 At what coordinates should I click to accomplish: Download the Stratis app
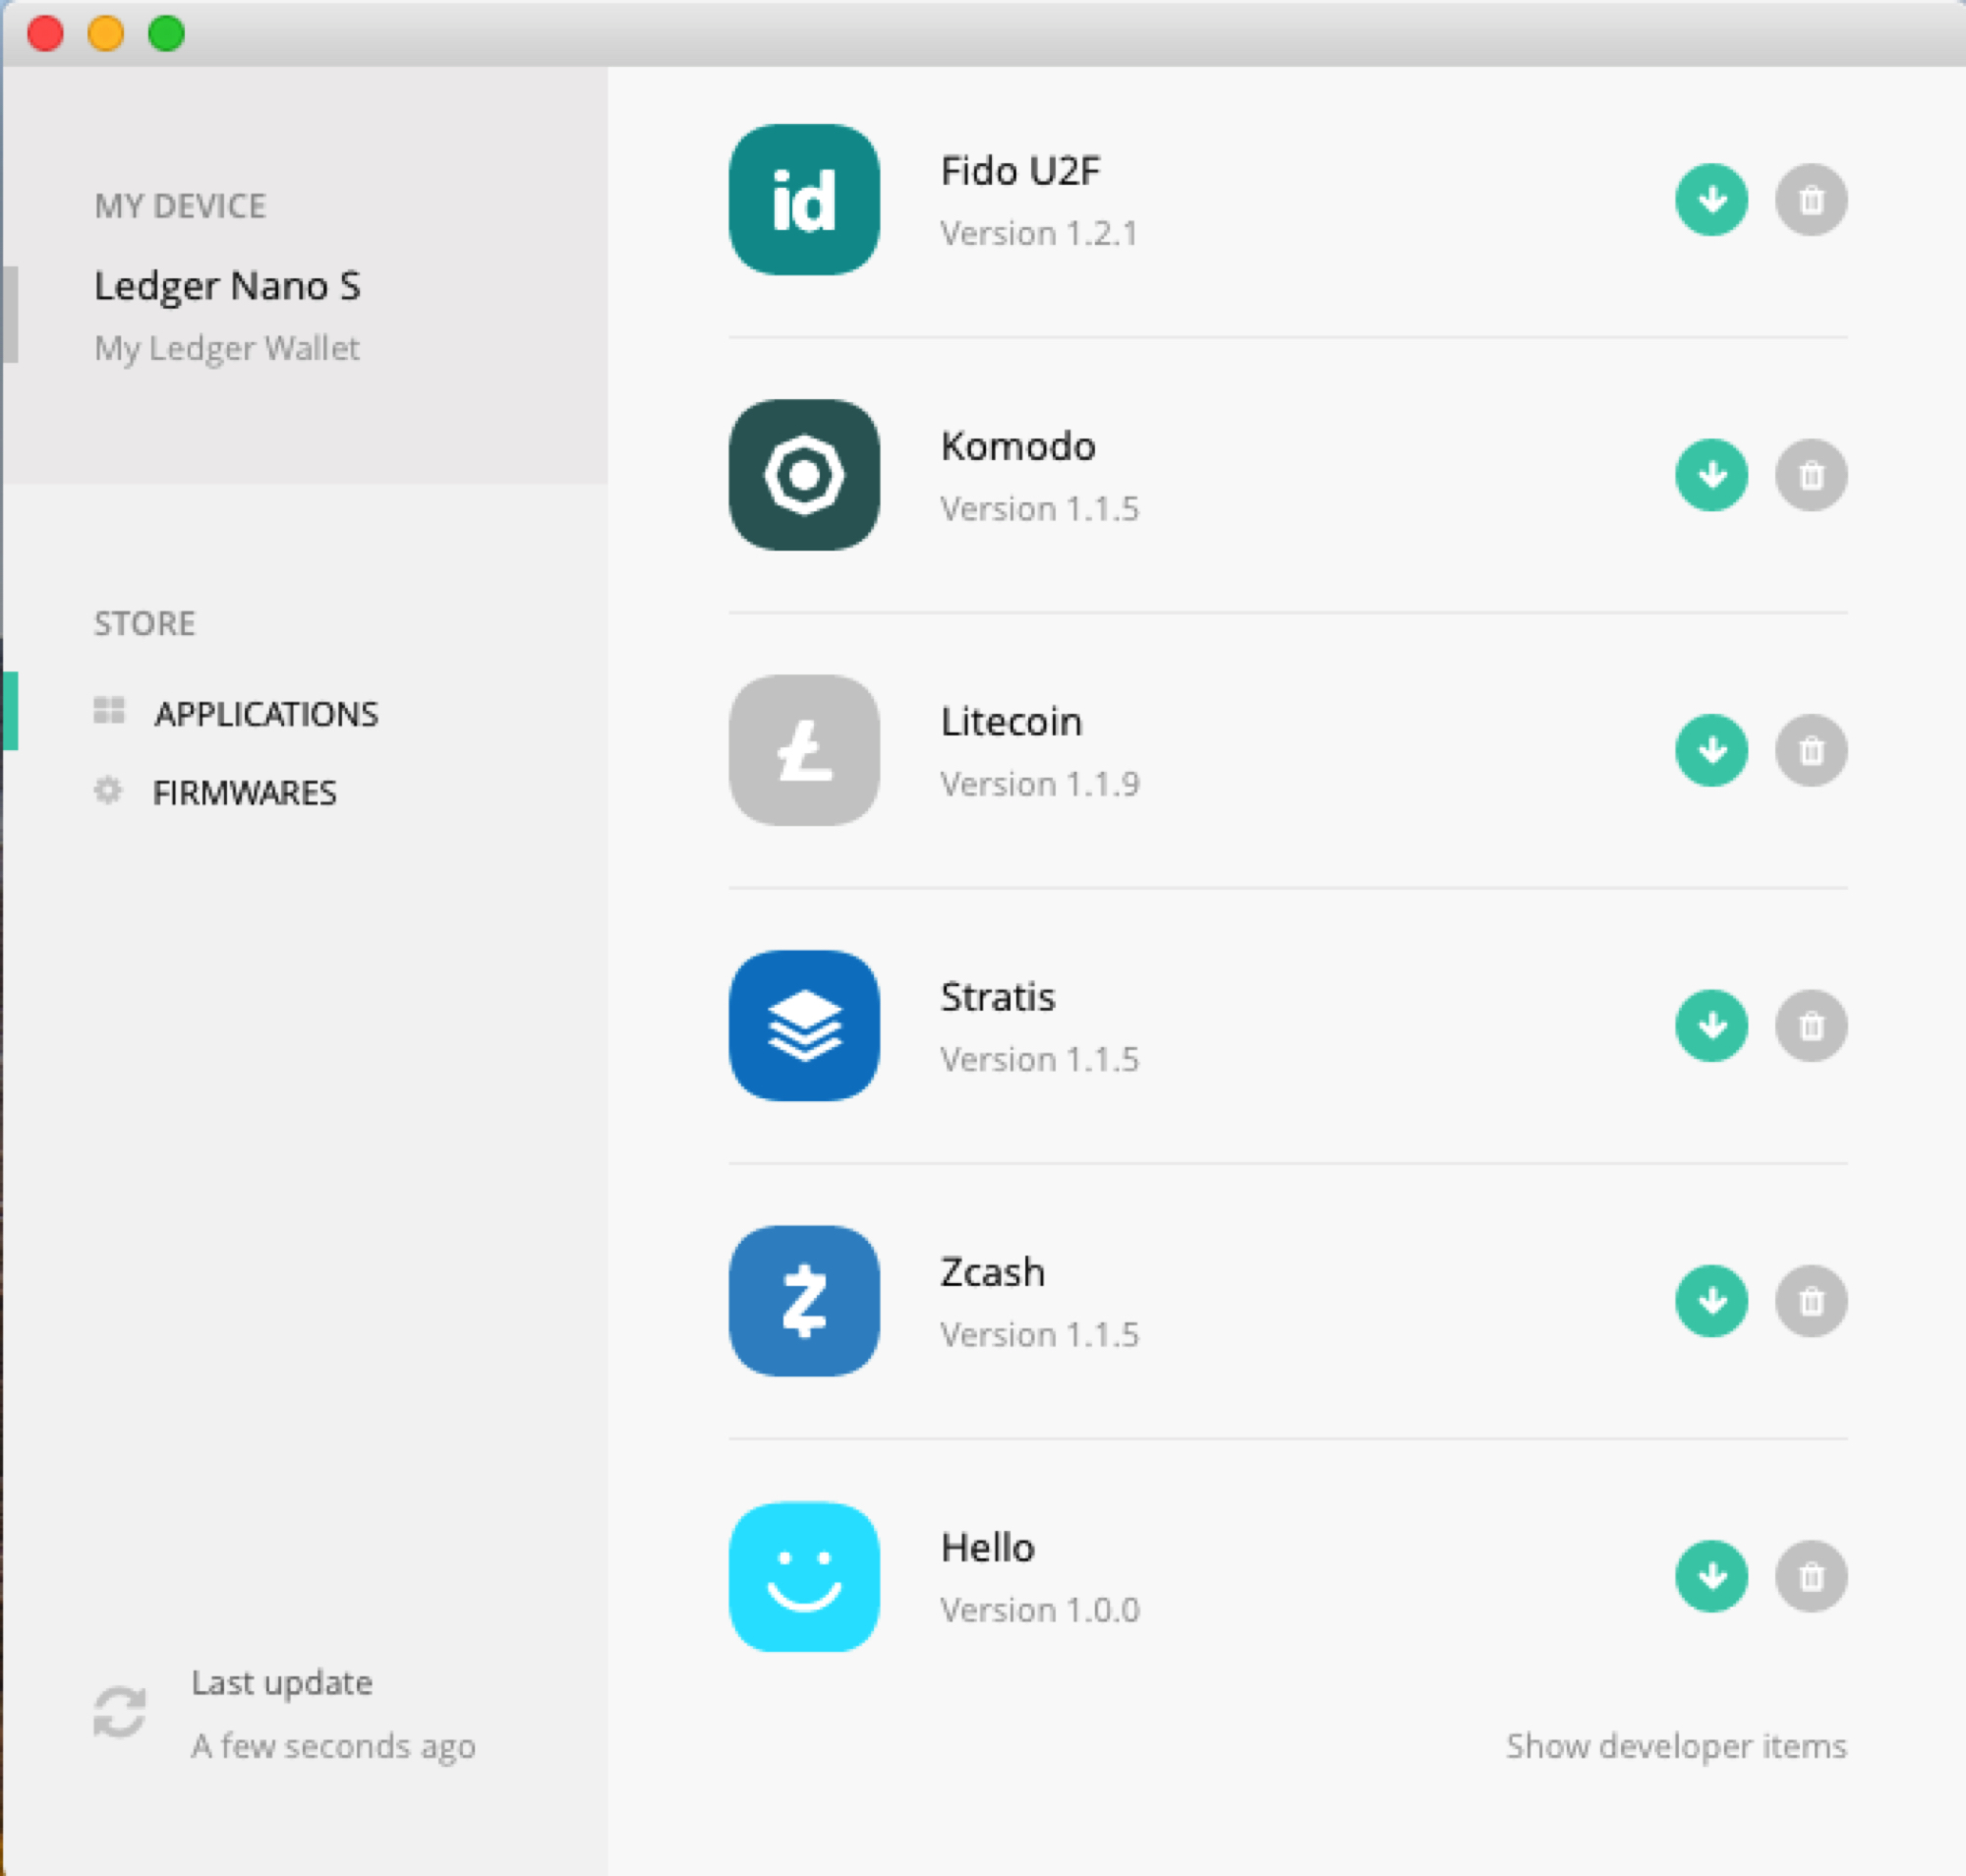pos(1711,1025)
